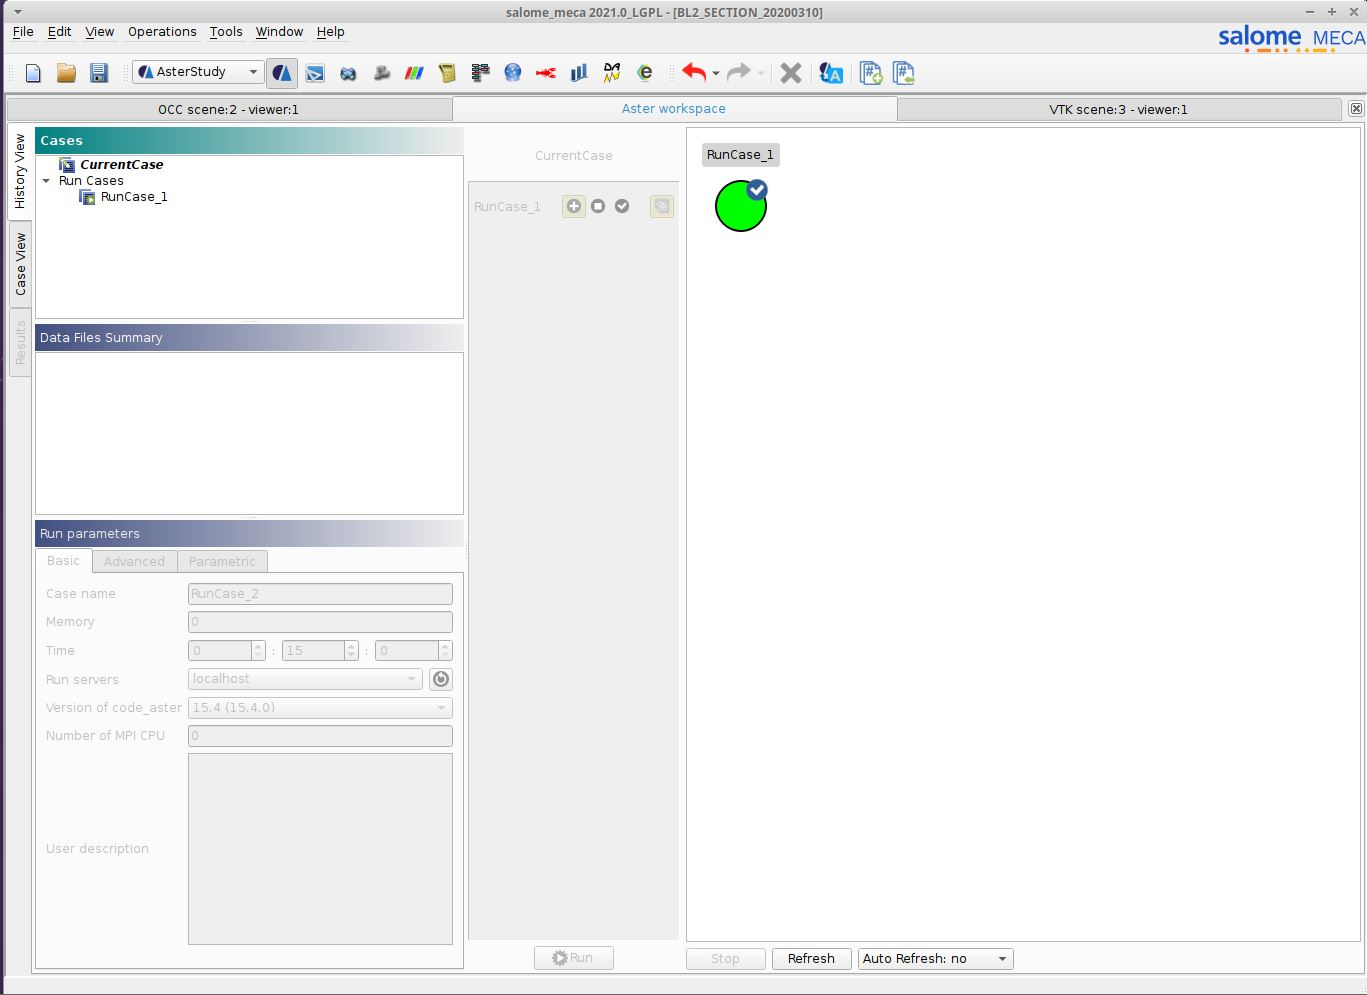Click the yellow notebook module icon
This screenshot has width=1367, height=995.
click(447, 73)
